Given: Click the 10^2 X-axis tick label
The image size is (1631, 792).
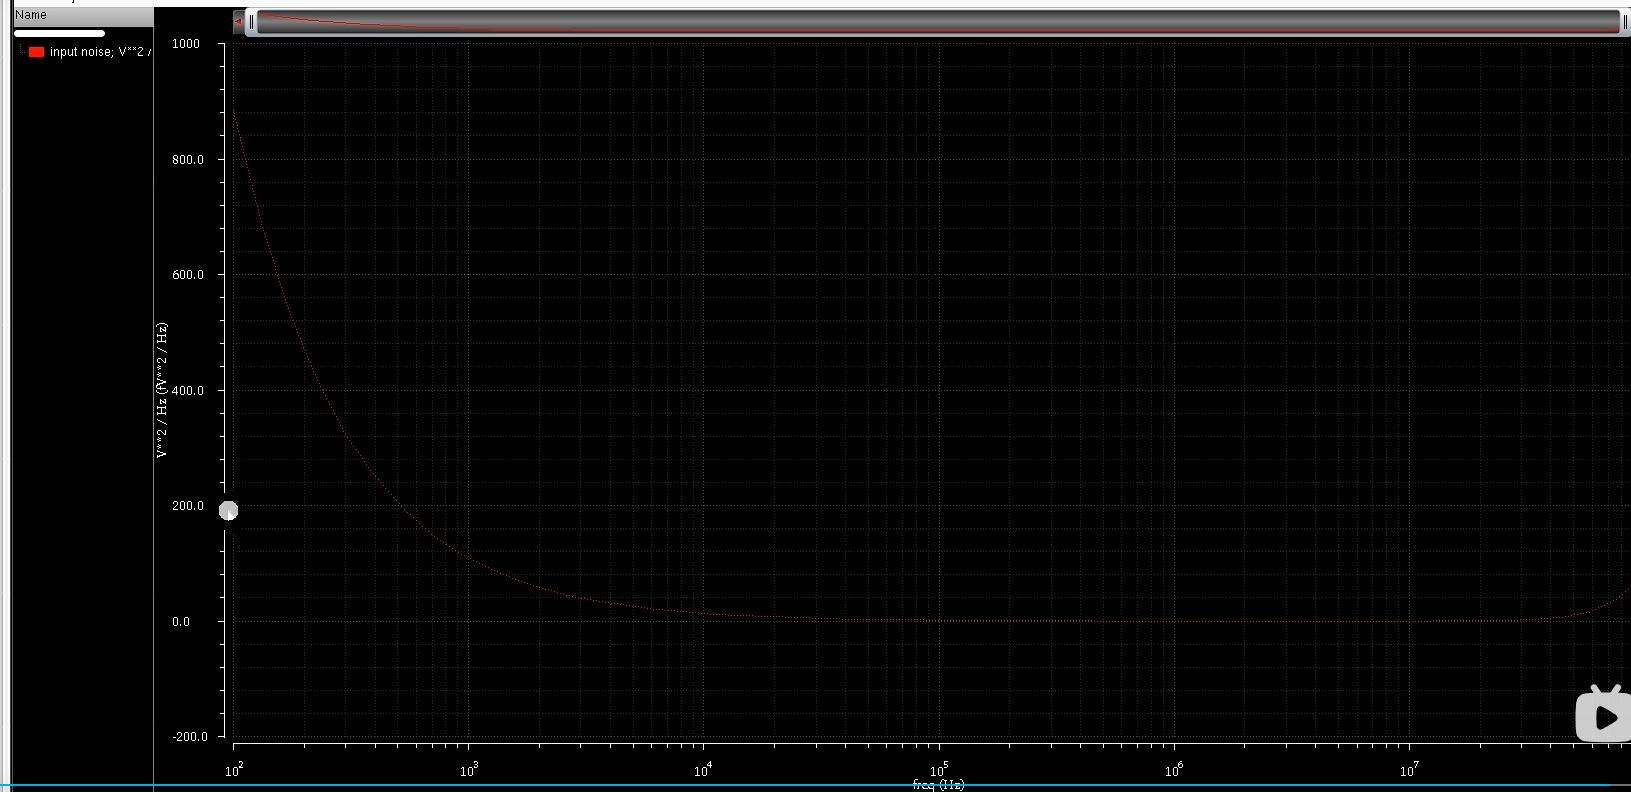Looking at the screenshot, I should click(233, 770).
